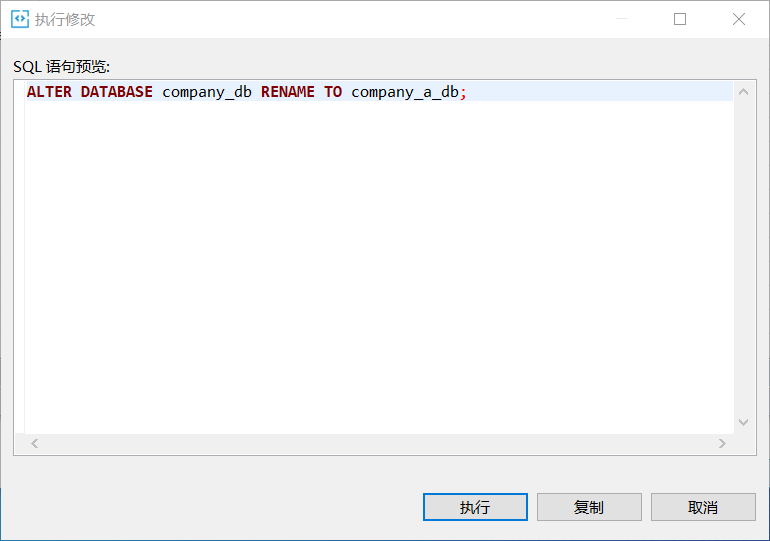Screen dimensions: 770x541
Task: Click the DATABASE keyword in SQL preview
Action: [117, 92]
